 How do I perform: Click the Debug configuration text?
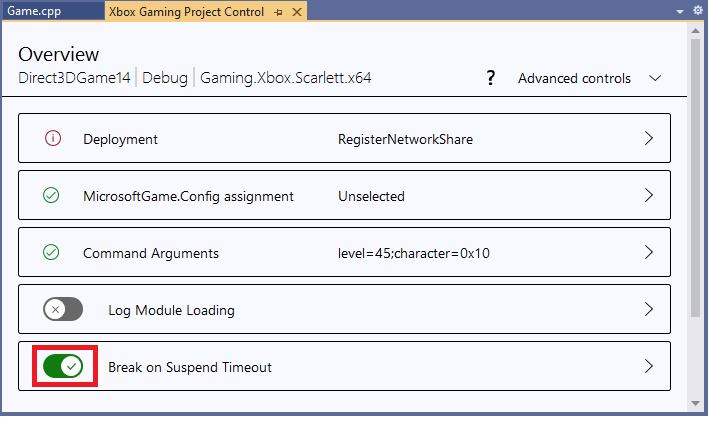(x=165, y=78)
